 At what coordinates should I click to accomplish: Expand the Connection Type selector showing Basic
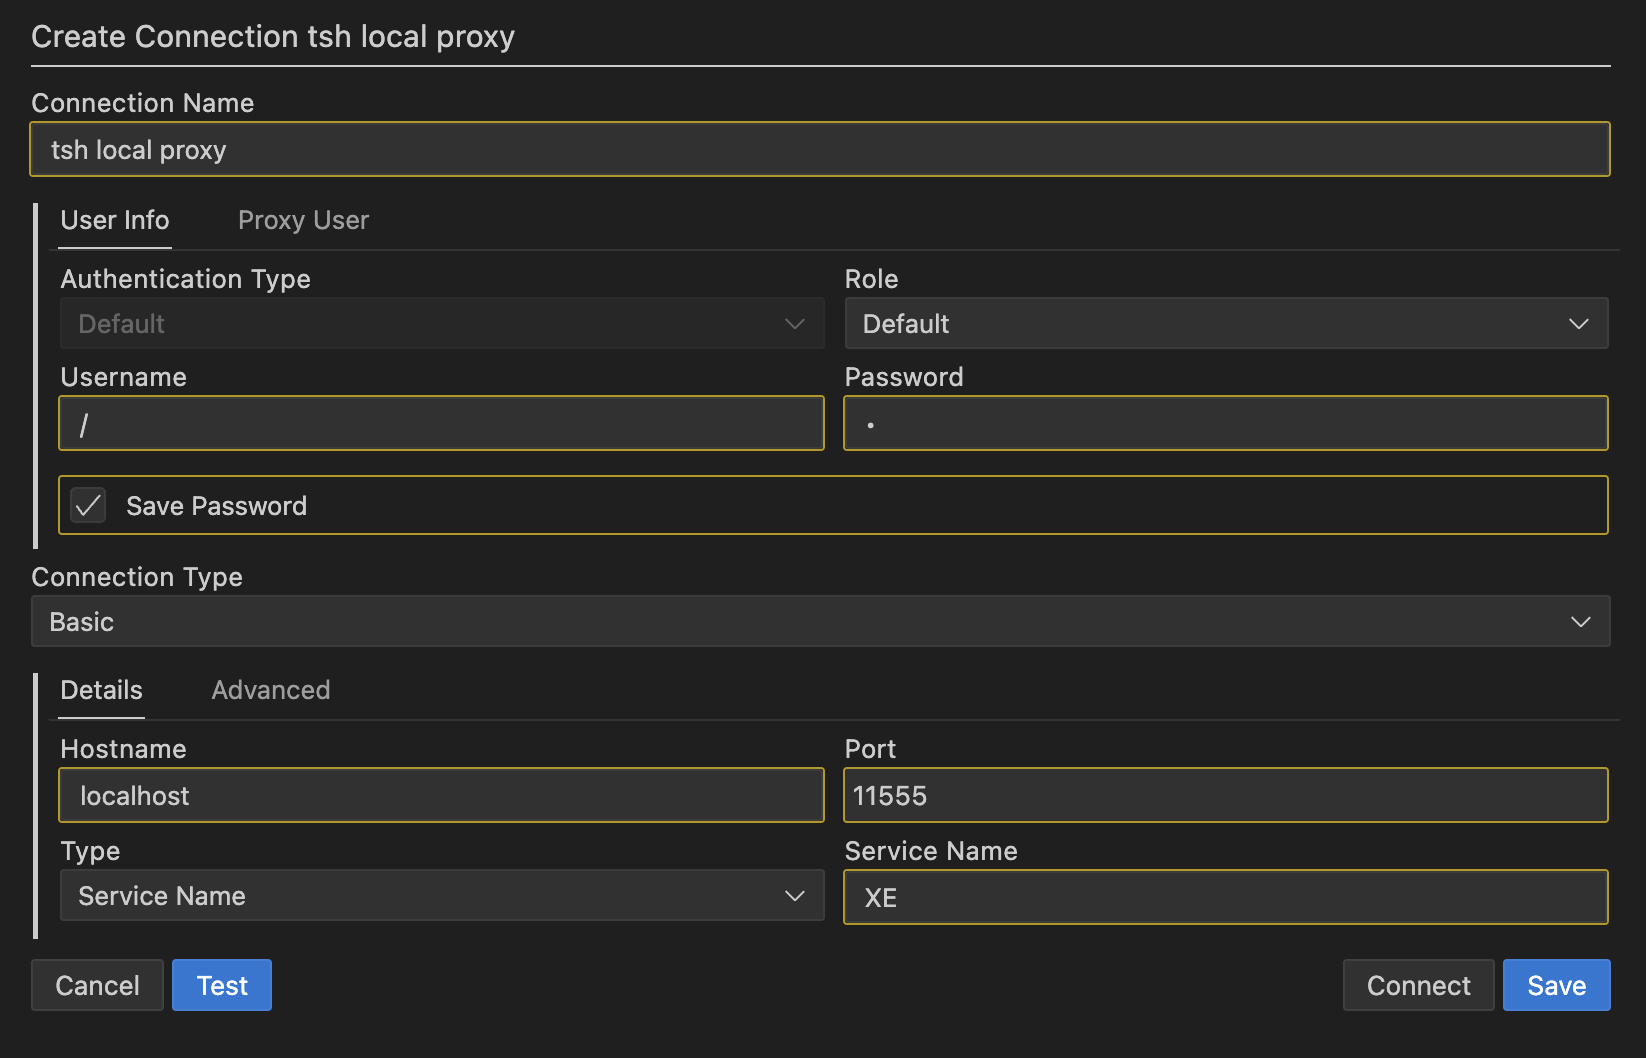pyautogui.click(x=820, y=621)
